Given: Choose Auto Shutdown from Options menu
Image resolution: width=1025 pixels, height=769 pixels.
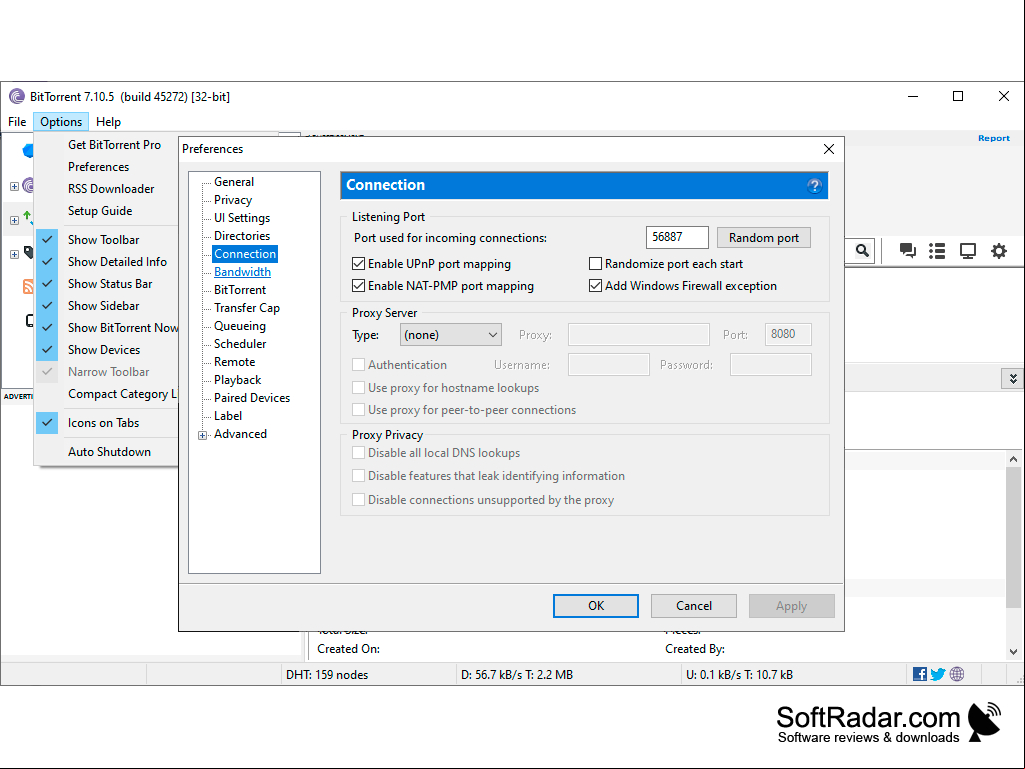Looking at the screenshot, I should 107,452.
